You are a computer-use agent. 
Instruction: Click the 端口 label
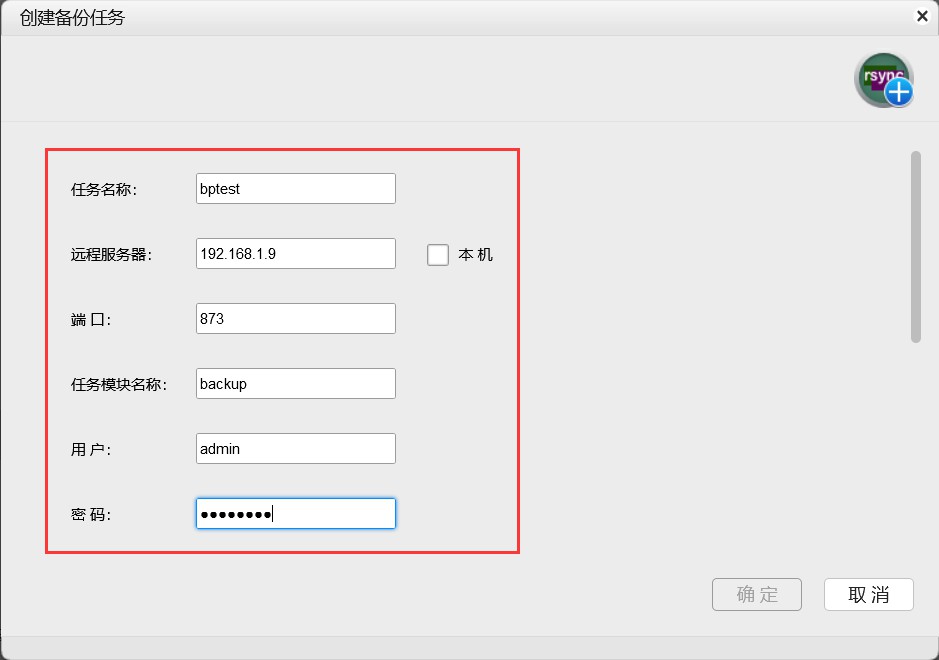click(91, 320)
